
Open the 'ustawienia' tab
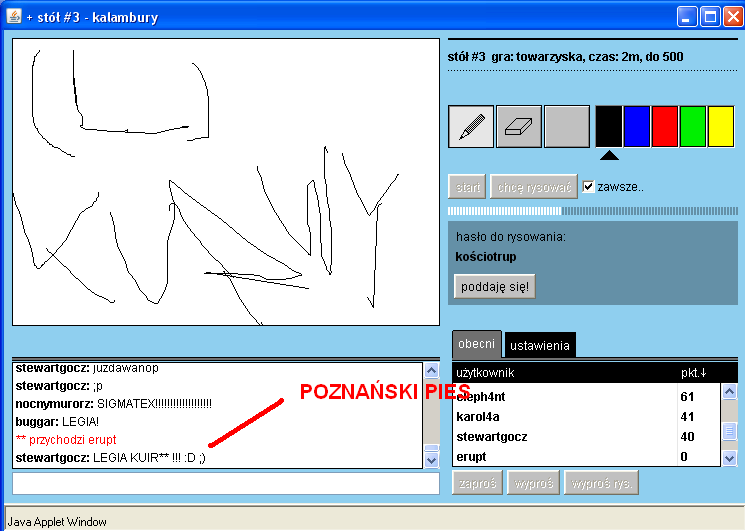540,345
